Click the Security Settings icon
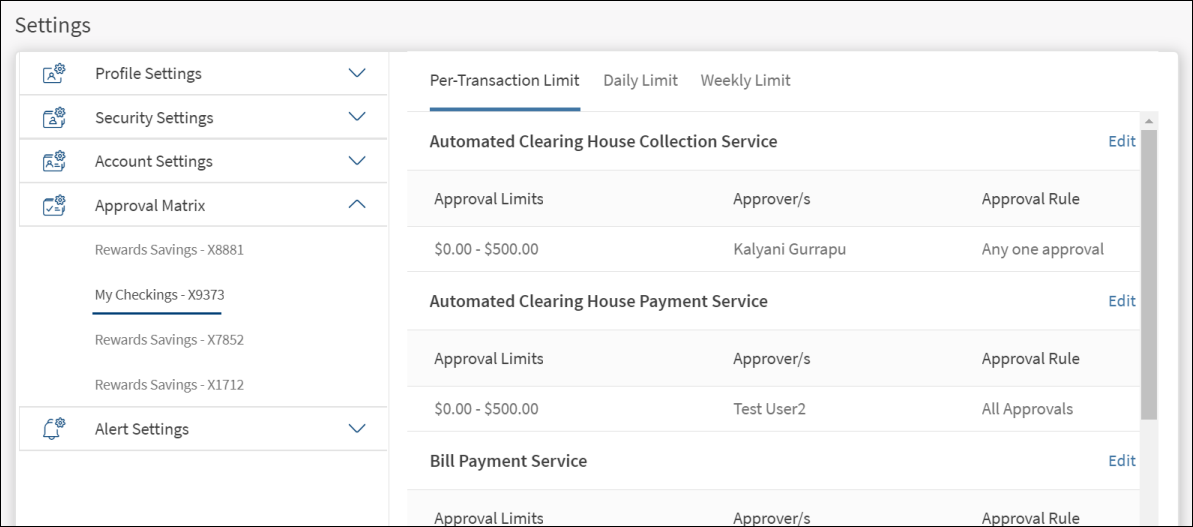1193x527 pixels. pos(54,118)
